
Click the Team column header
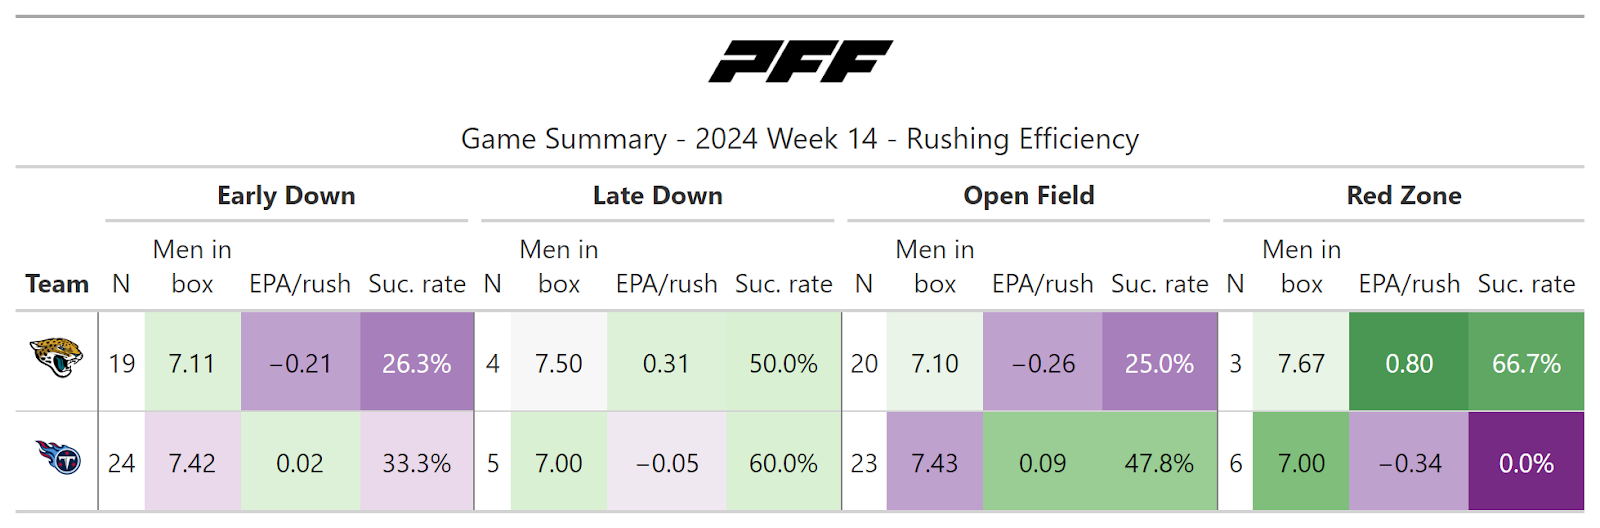pyautogui.click(x=57, y=284)
